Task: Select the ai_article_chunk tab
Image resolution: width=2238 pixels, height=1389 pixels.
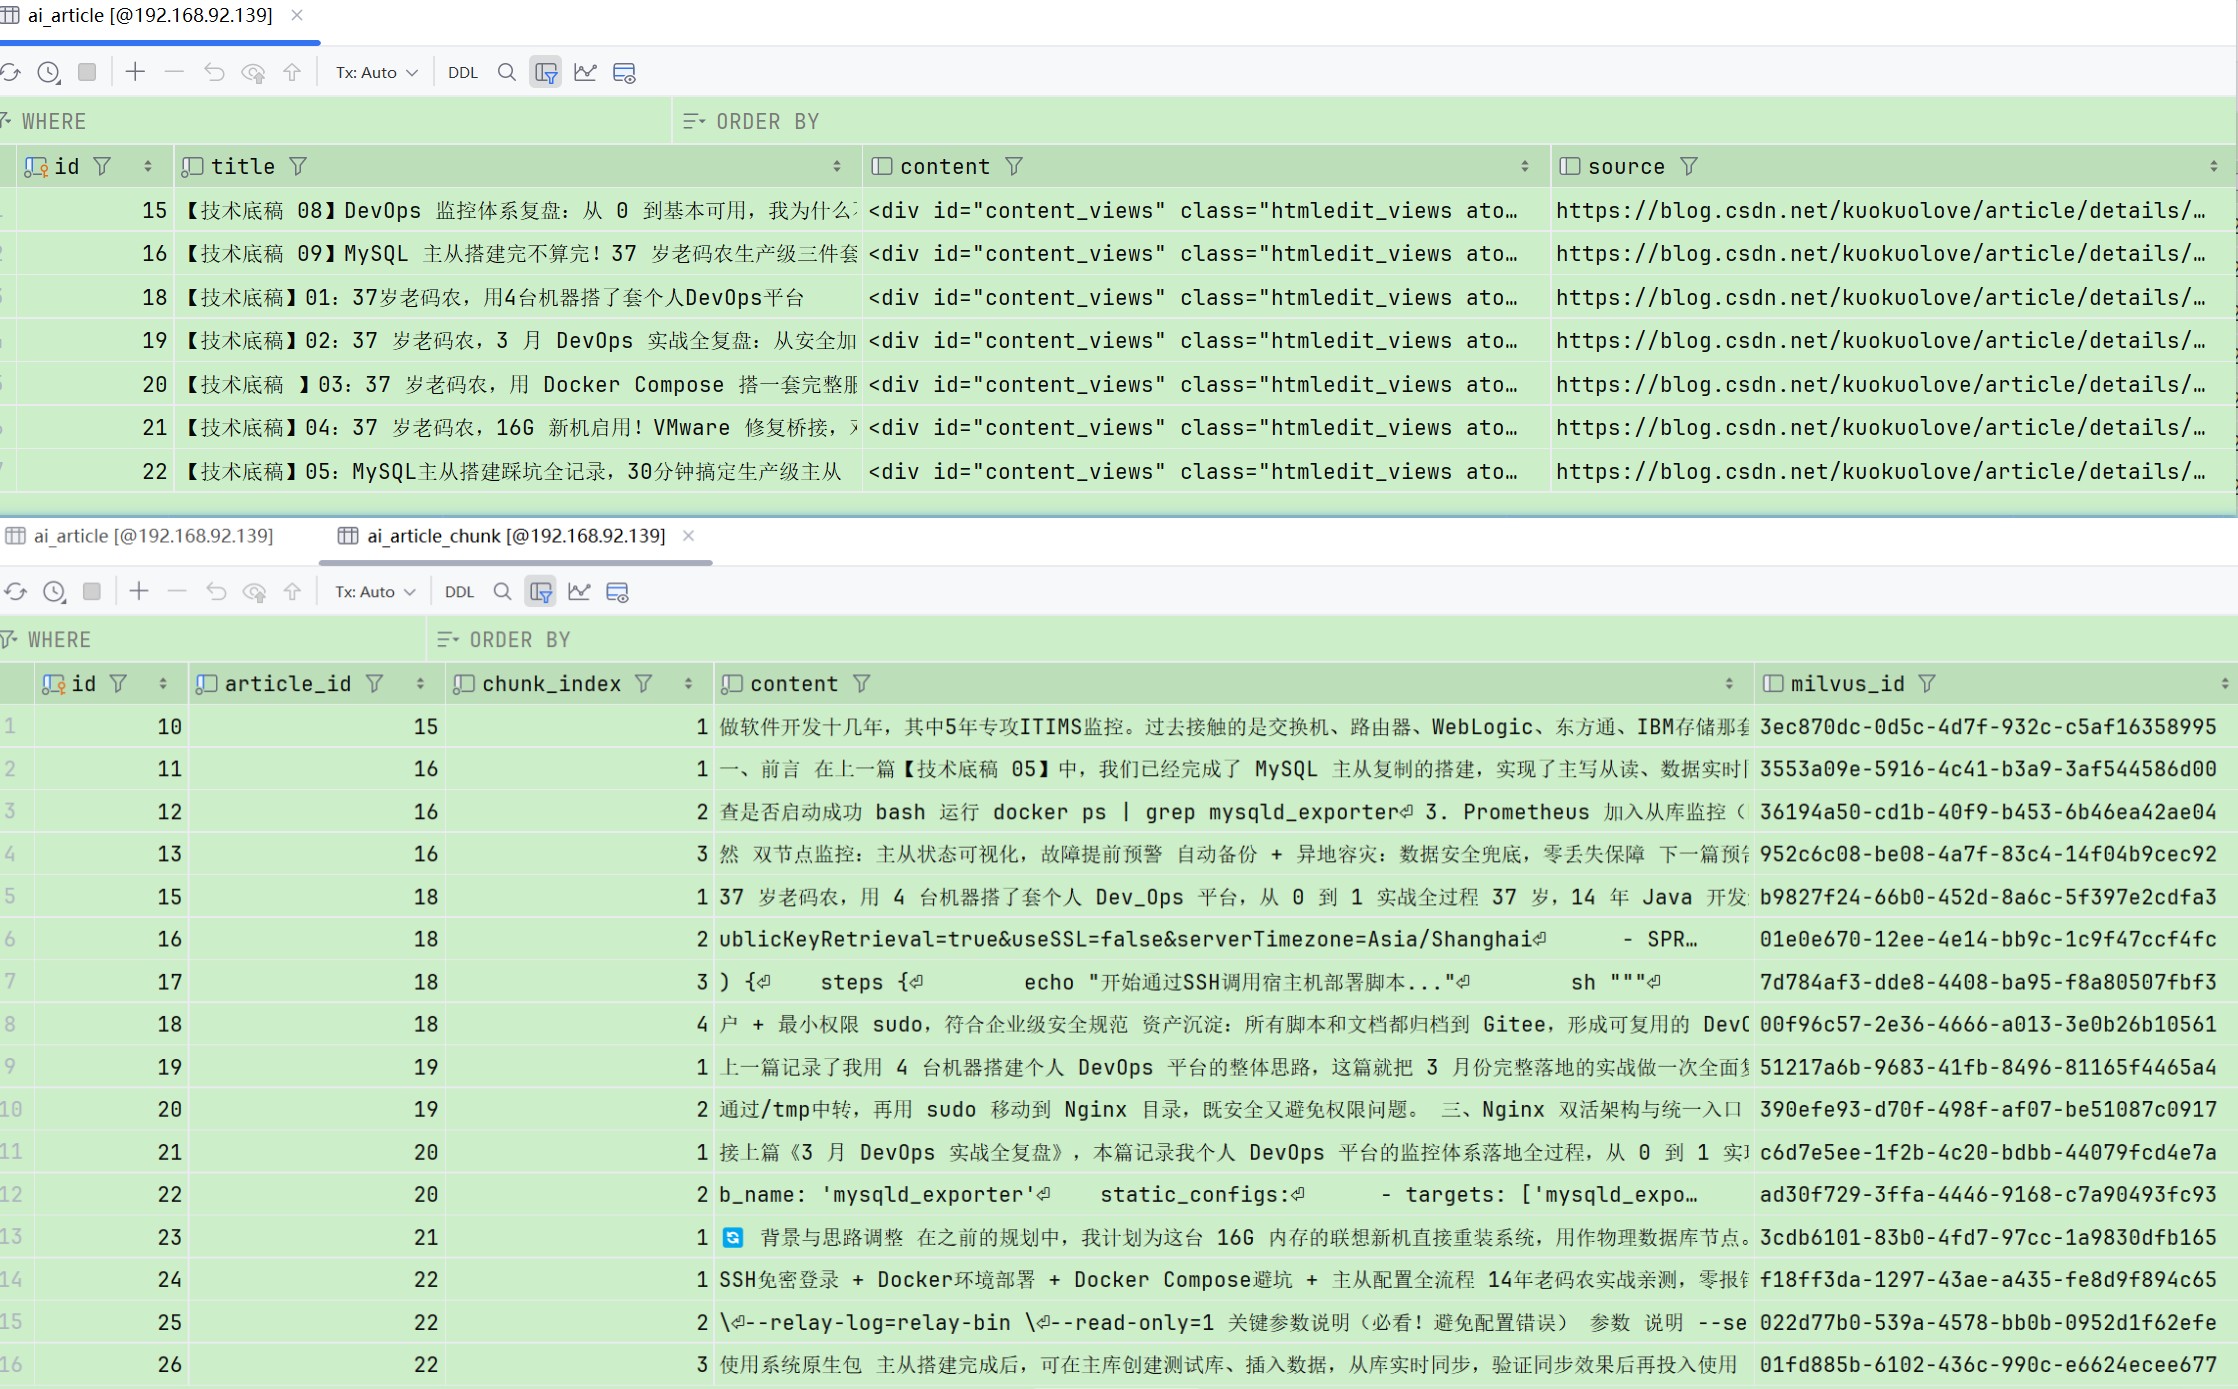Action: pyautogui.click(x=515, y=536)
